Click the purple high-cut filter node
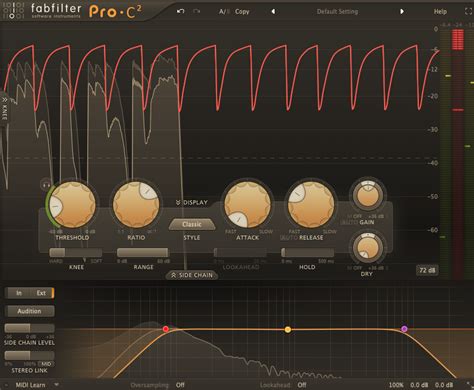Viewport: 474px width, 390px height. pyautogui.click(x=404, y=329)
